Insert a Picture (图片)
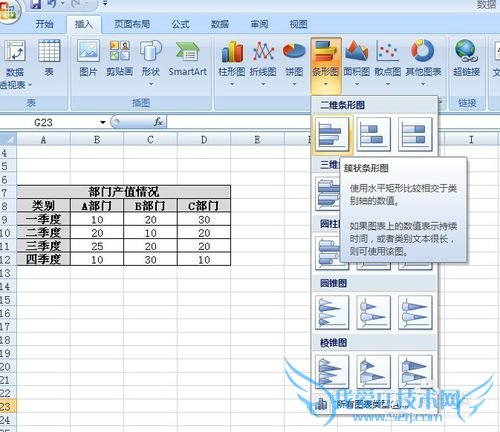Viewport: 500px width, 432px height. click(88, 51)
